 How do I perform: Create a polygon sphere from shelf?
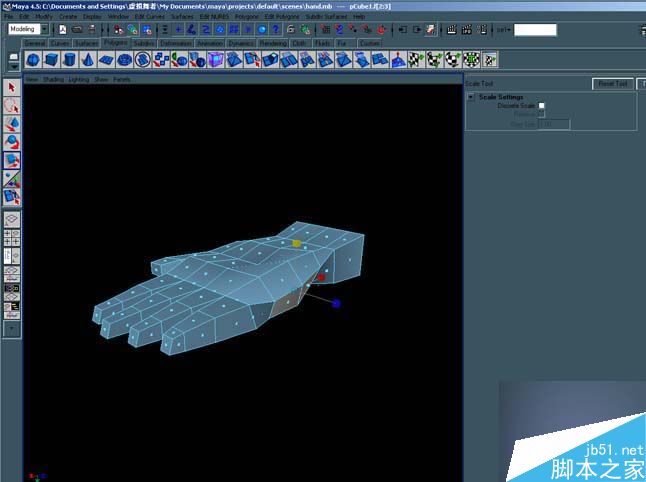(33, 60)
